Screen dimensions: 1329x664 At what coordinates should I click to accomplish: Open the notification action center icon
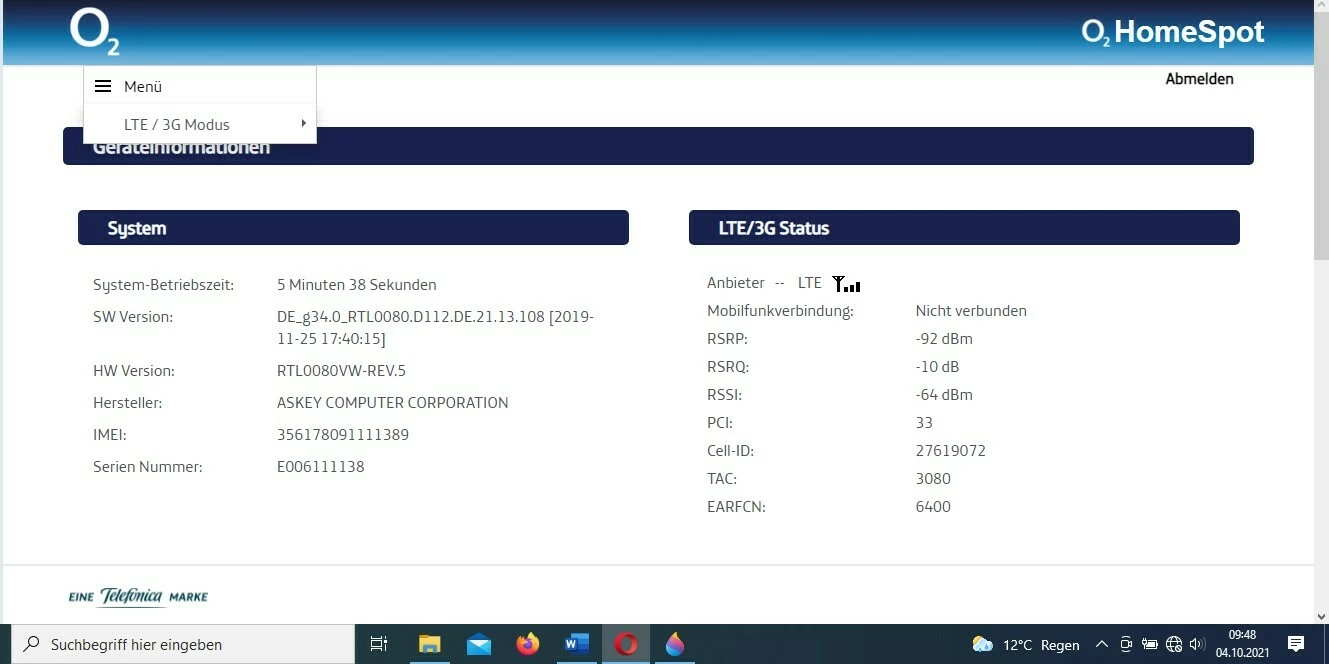[x=1296, y=644]
